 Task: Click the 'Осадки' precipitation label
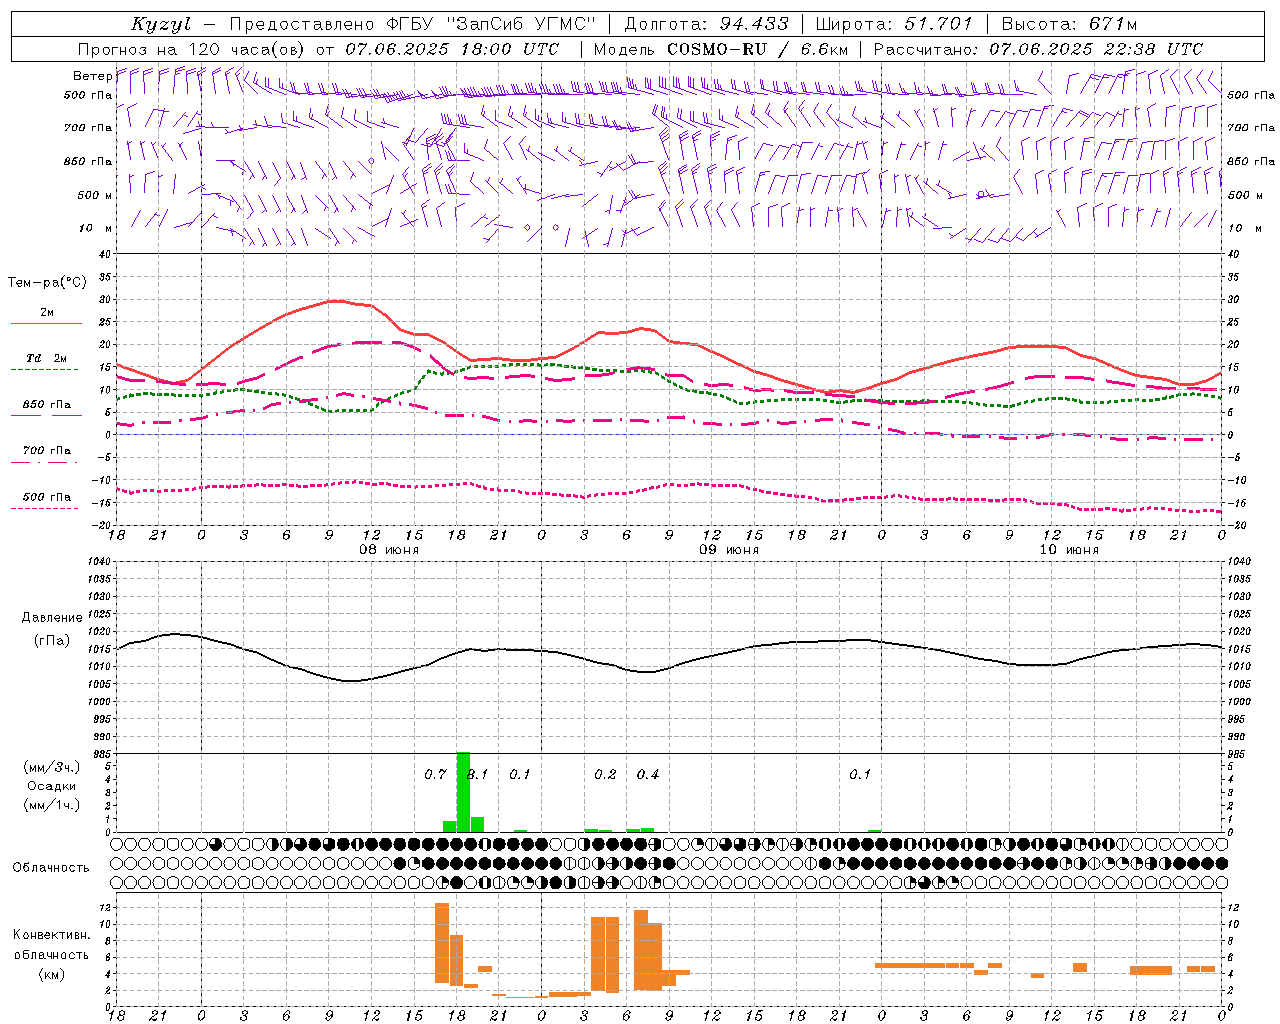tap(52, 786)
